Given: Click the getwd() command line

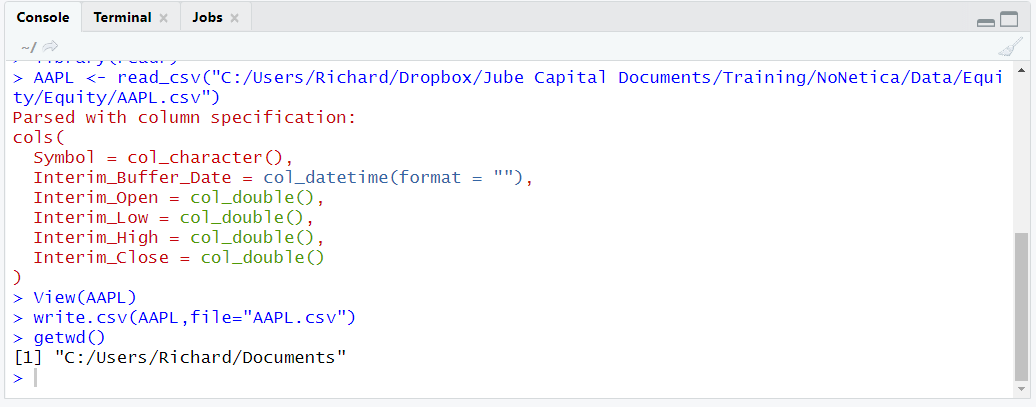Looking at the screenshot, I should 59,338.
